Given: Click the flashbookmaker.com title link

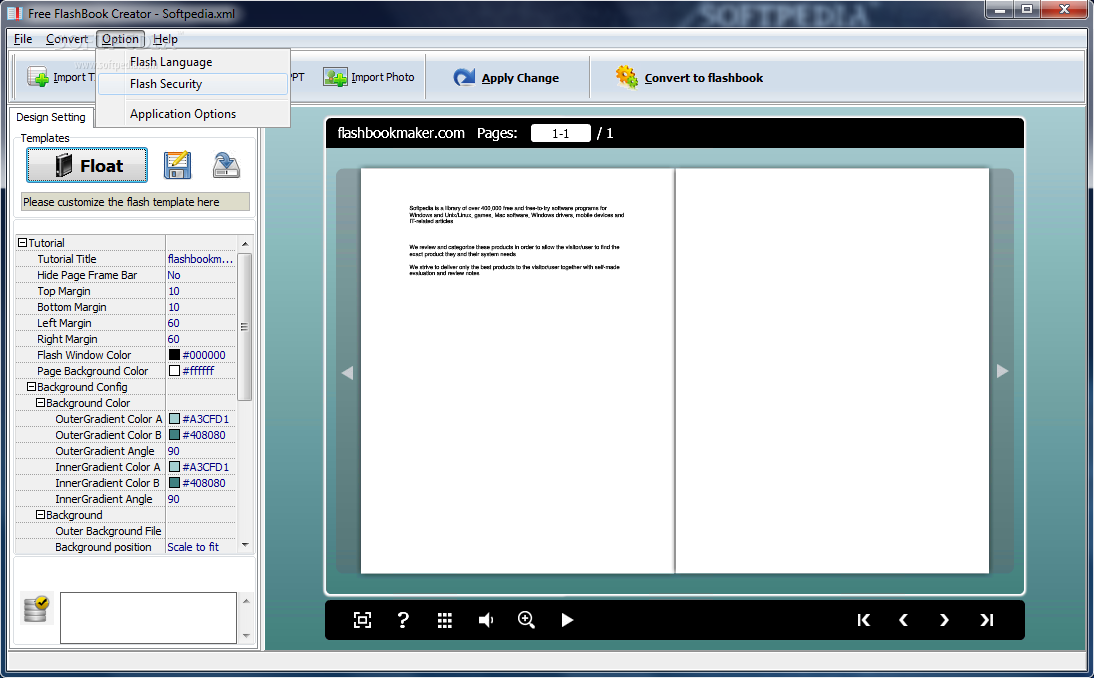Looking at the screenshot, I should point(400,133).
